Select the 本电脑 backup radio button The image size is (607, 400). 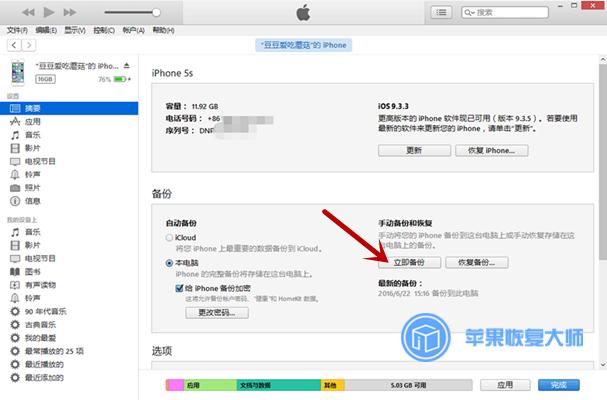click(169, 263)
